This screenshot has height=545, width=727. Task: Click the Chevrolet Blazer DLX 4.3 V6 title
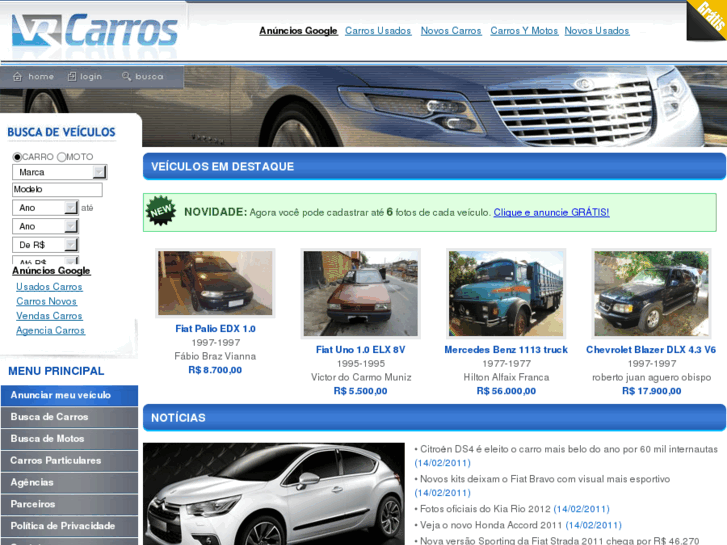coord(651,349)
